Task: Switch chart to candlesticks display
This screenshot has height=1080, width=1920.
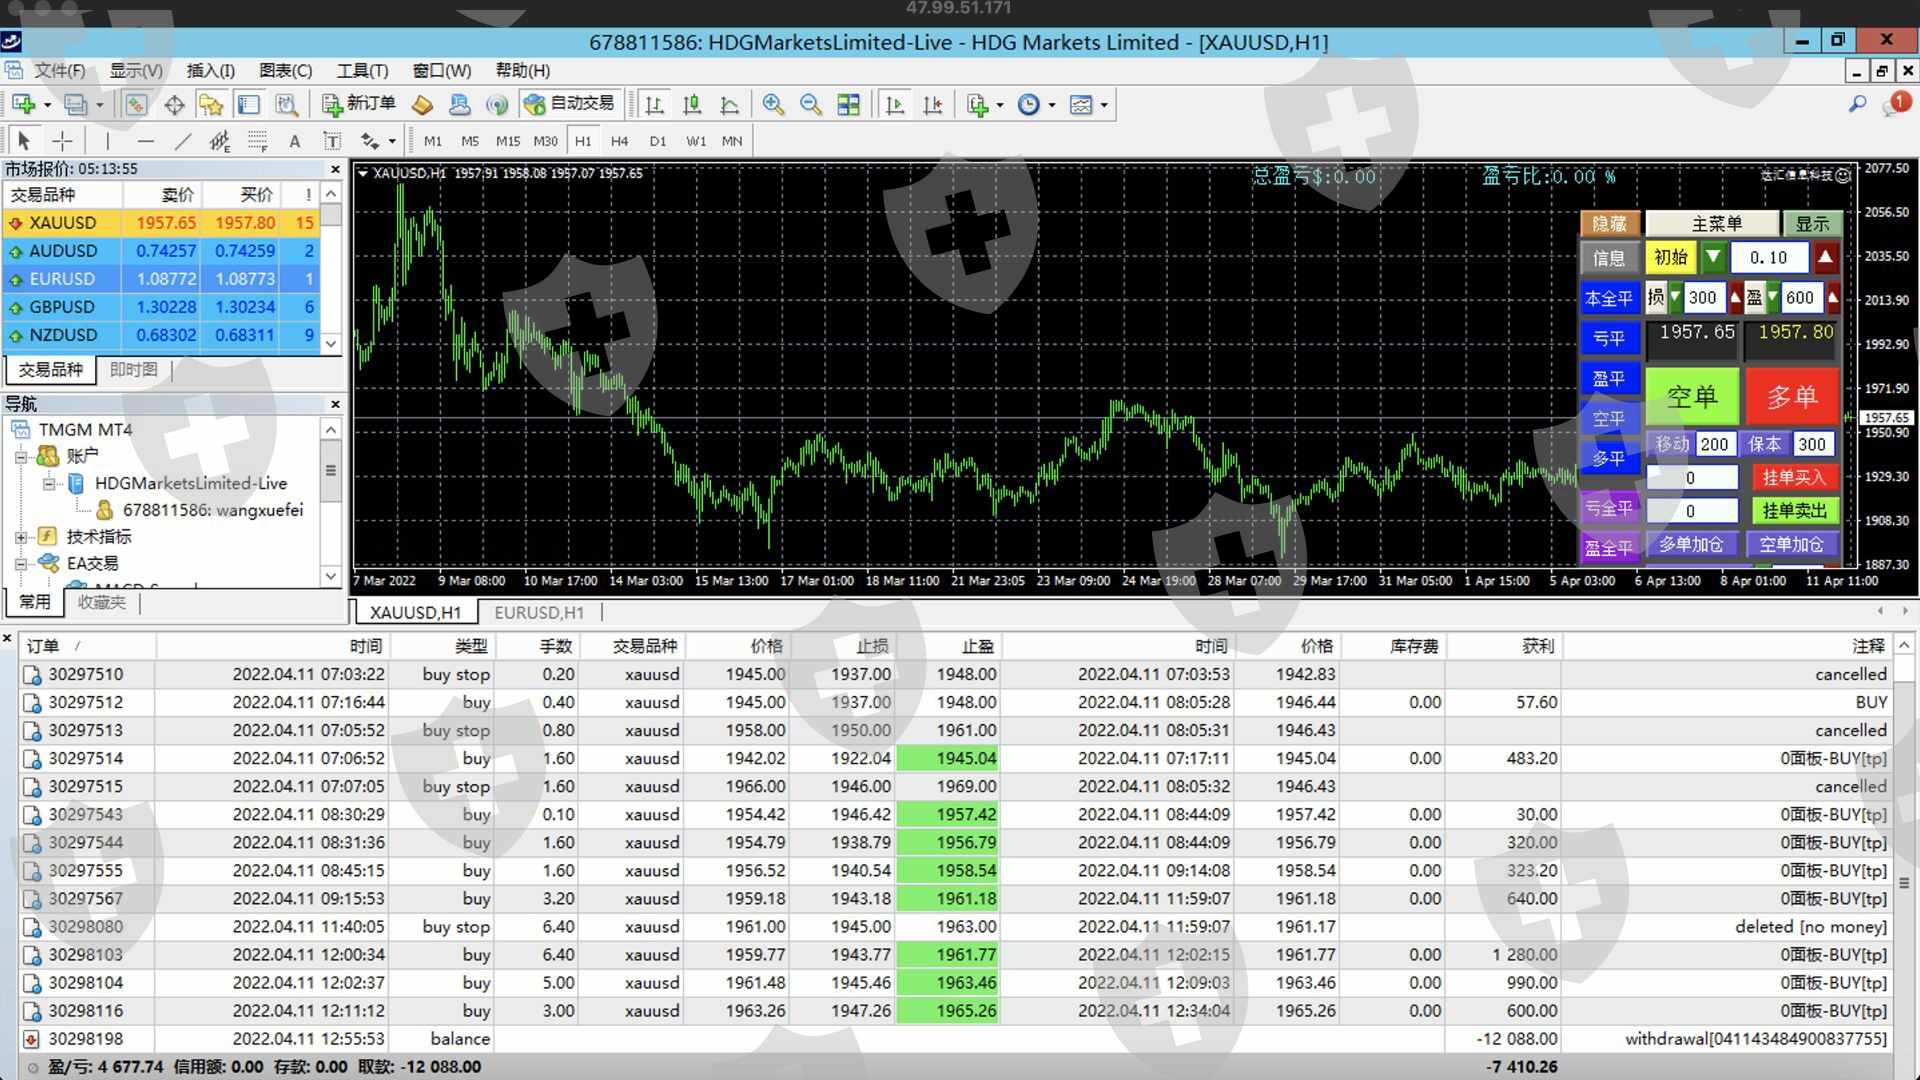Action: click(x=692, y=105)
